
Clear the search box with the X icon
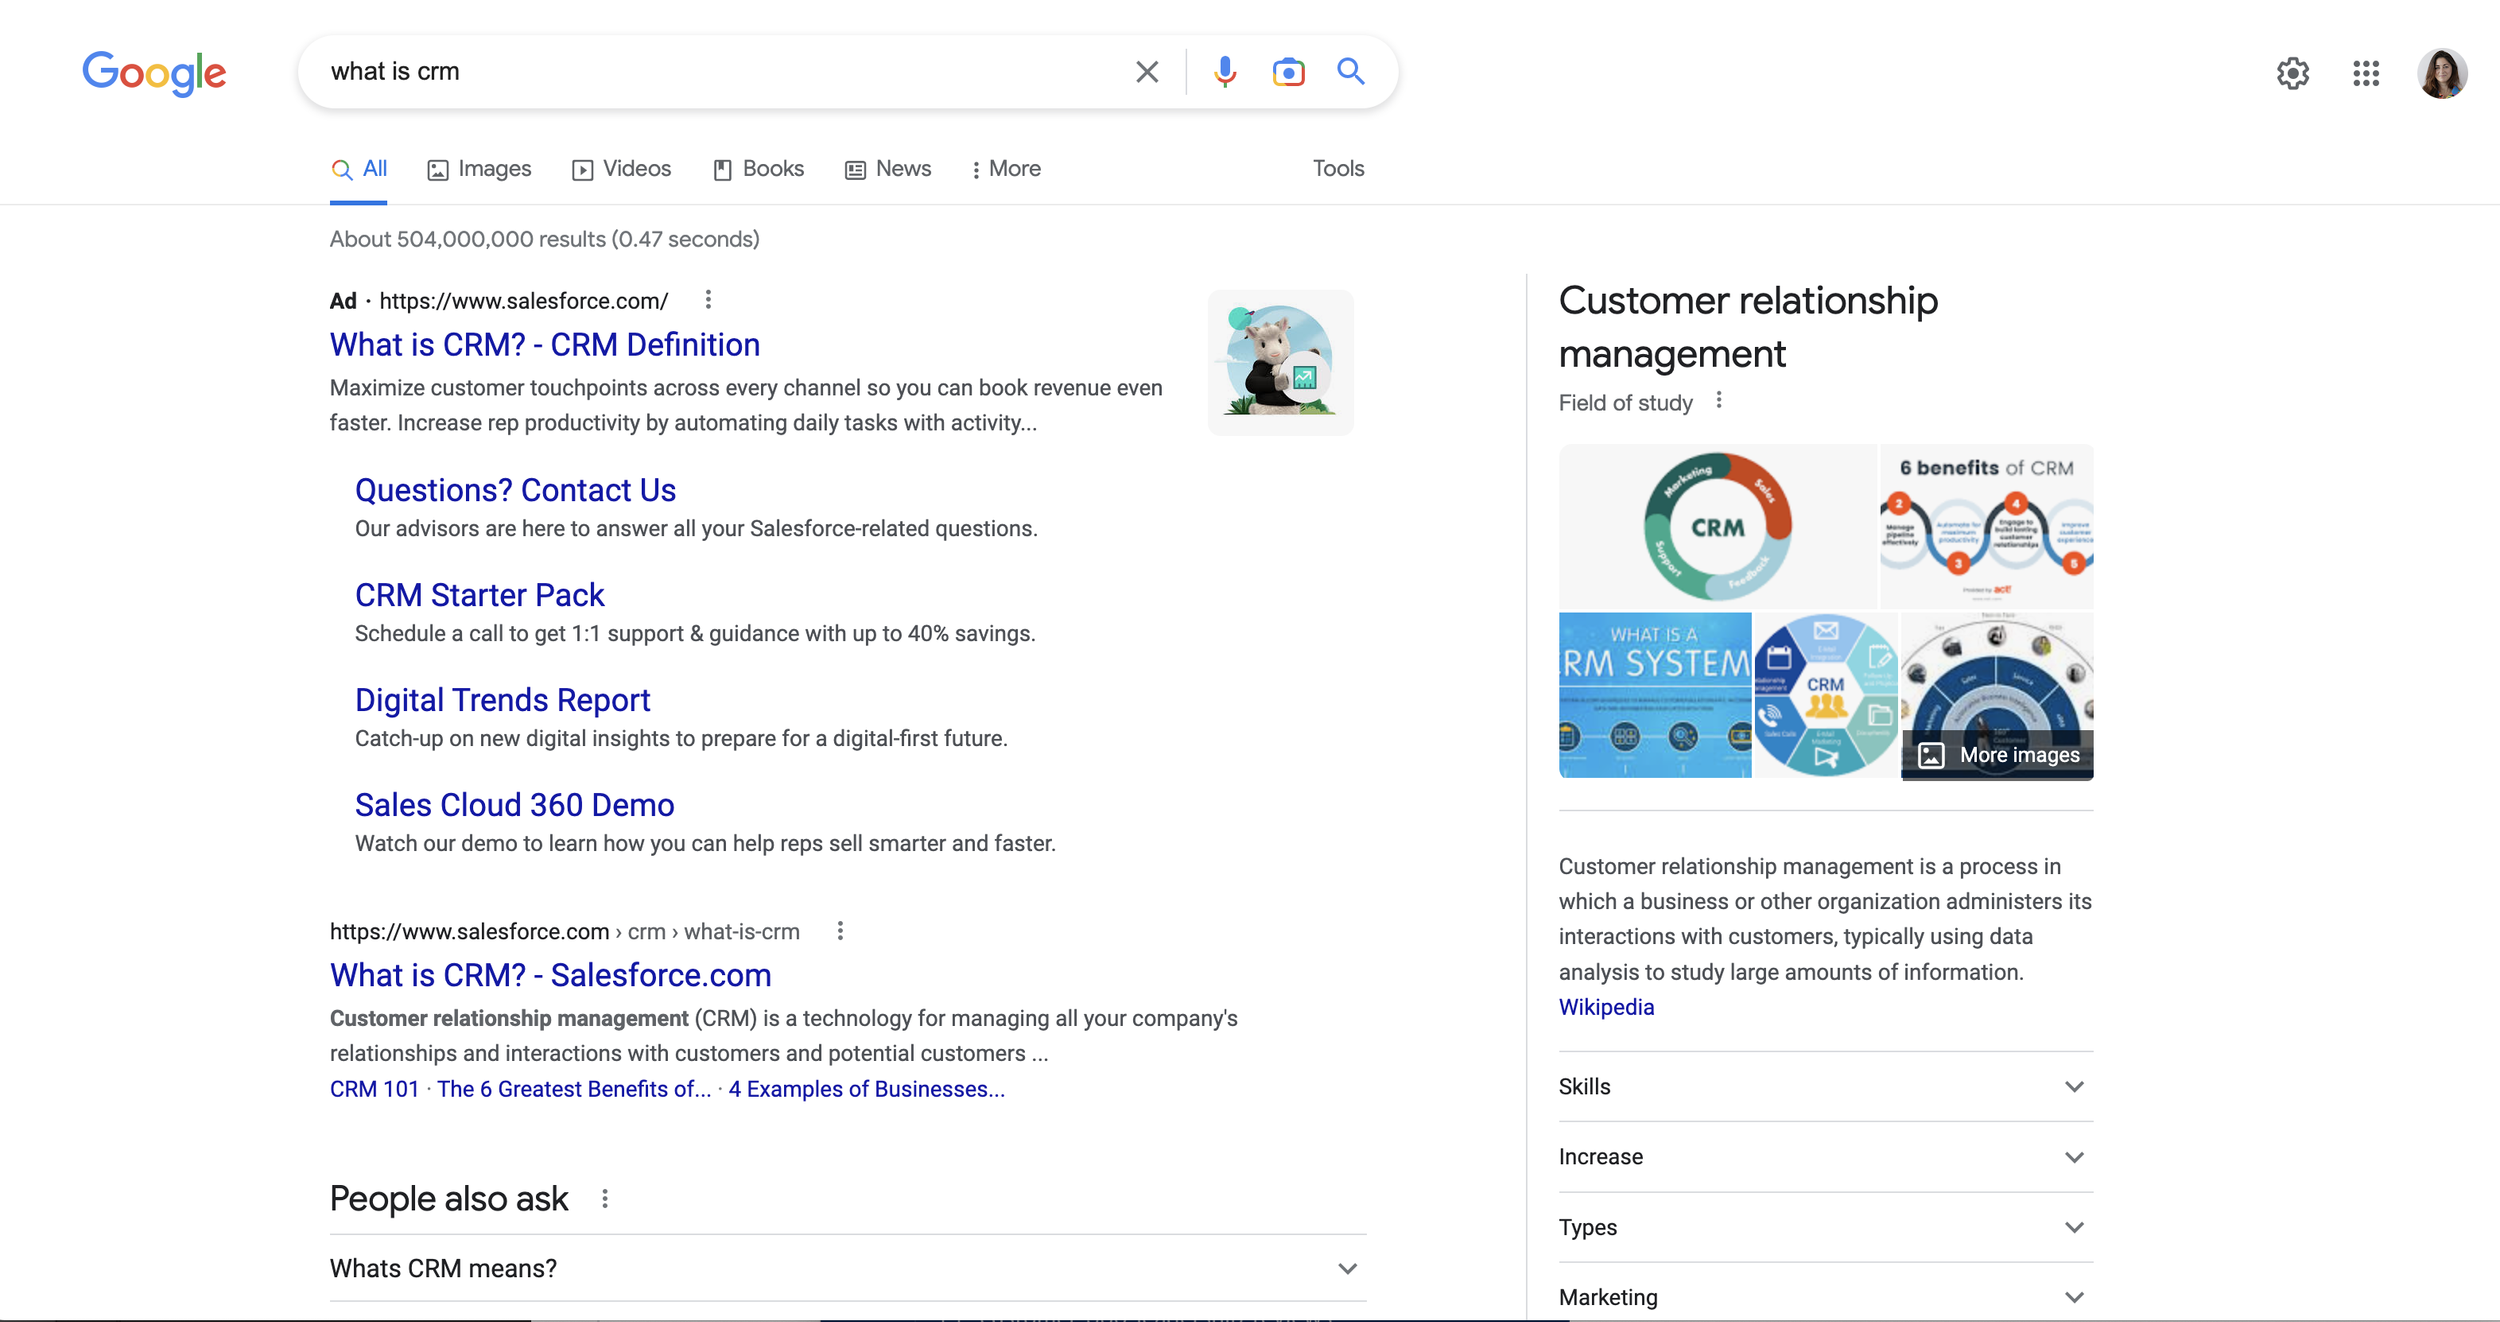pyautogui.click(x=1147, y=72)
